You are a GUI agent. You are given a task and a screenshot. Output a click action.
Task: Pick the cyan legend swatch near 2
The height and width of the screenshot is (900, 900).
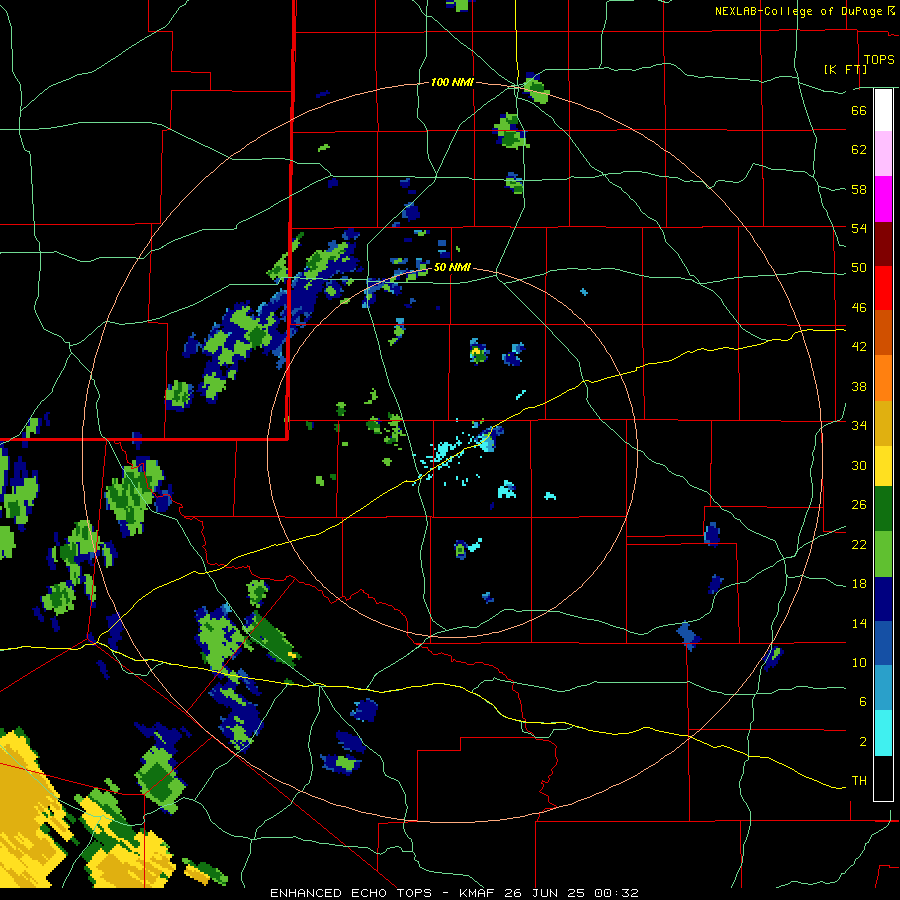pyautogui.click(x=883, y=733)
